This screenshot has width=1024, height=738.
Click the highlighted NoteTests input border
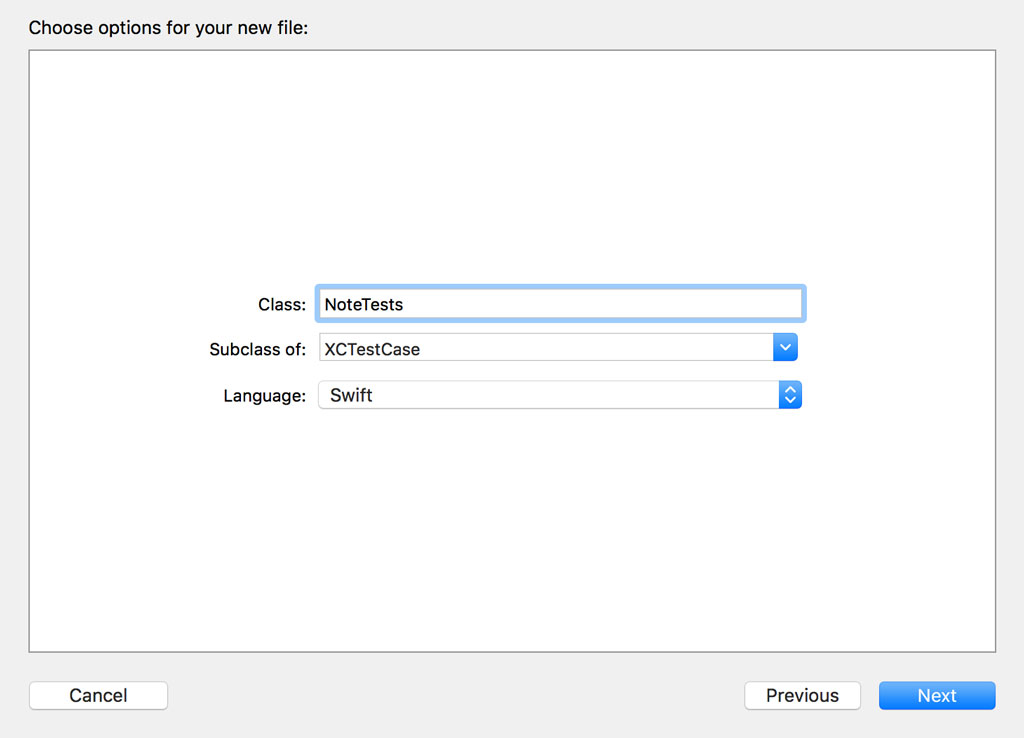pyautogui.click(x=560, y=303)
